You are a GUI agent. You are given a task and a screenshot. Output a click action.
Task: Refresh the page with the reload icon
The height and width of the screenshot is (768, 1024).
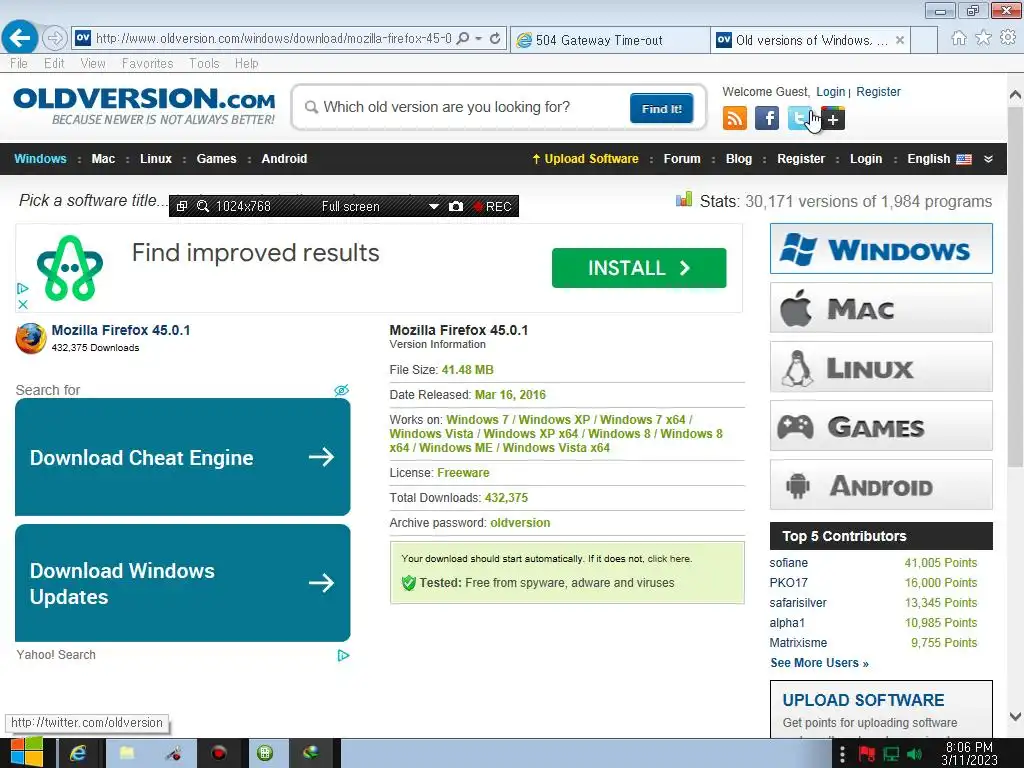pyautogui.click(x=495, y=39)
